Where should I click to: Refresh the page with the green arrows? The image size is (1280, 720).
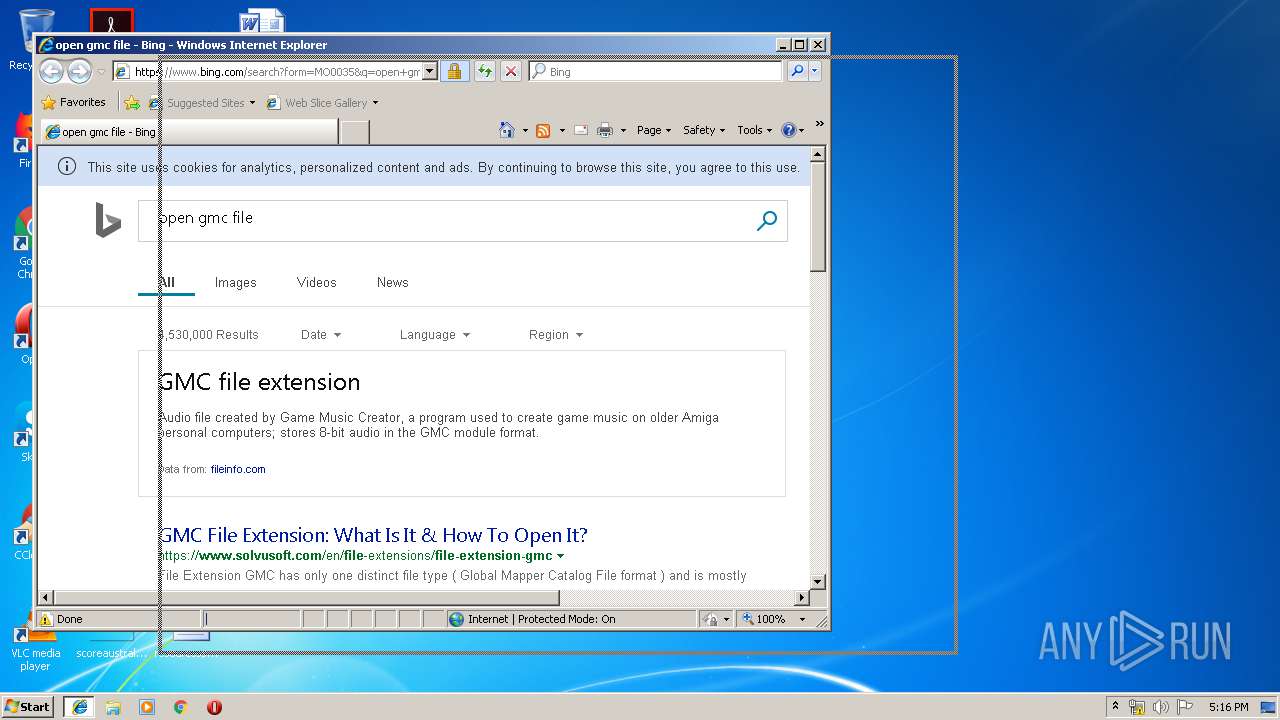(484, 71)
